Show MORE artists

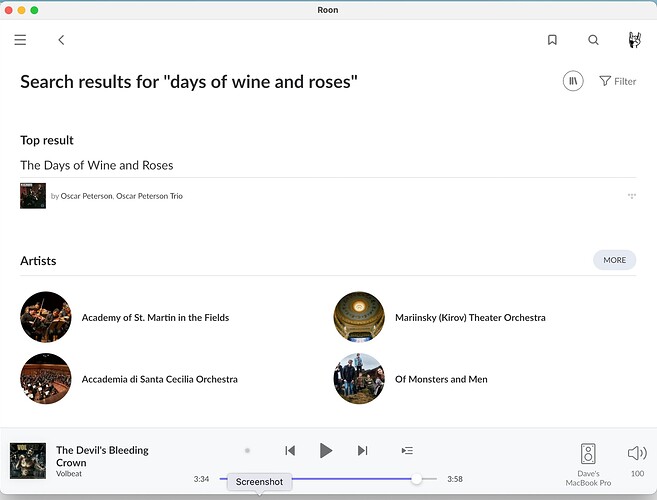coord(615,260)
